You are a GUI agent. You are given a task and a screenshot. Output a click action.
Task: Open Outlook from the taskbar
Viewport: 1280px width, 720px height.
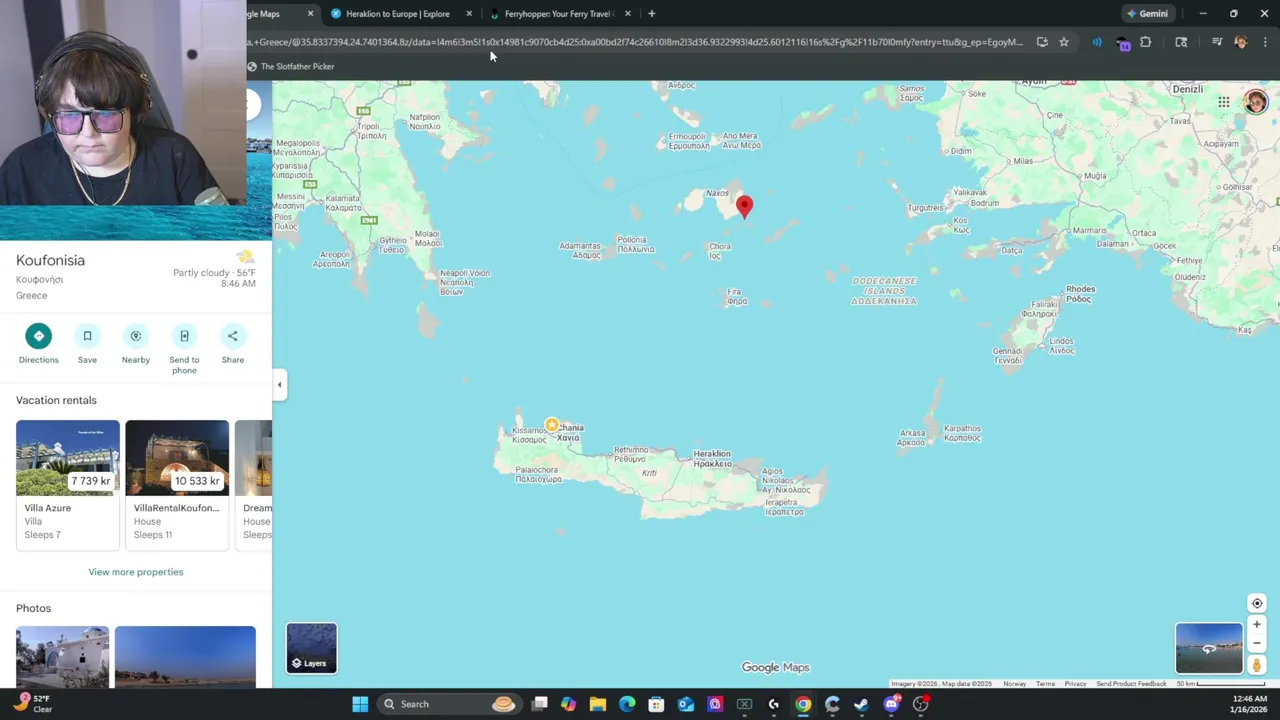point(686,704)
